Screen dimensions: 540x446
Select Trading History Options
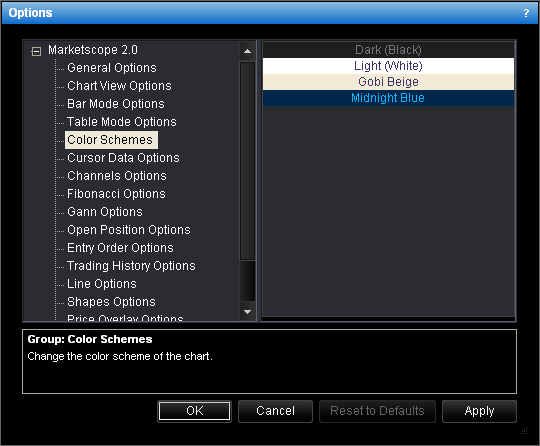[x=131, y=266]
